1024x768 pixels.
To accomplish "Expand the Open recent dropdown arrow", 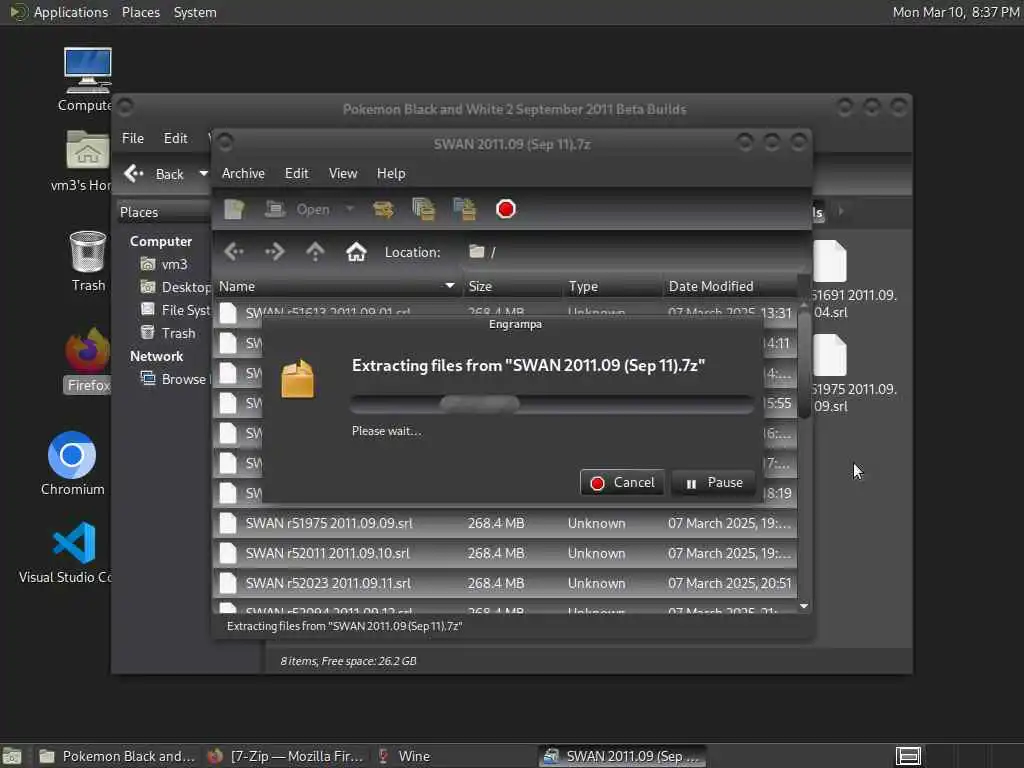I will coord(350,210).
